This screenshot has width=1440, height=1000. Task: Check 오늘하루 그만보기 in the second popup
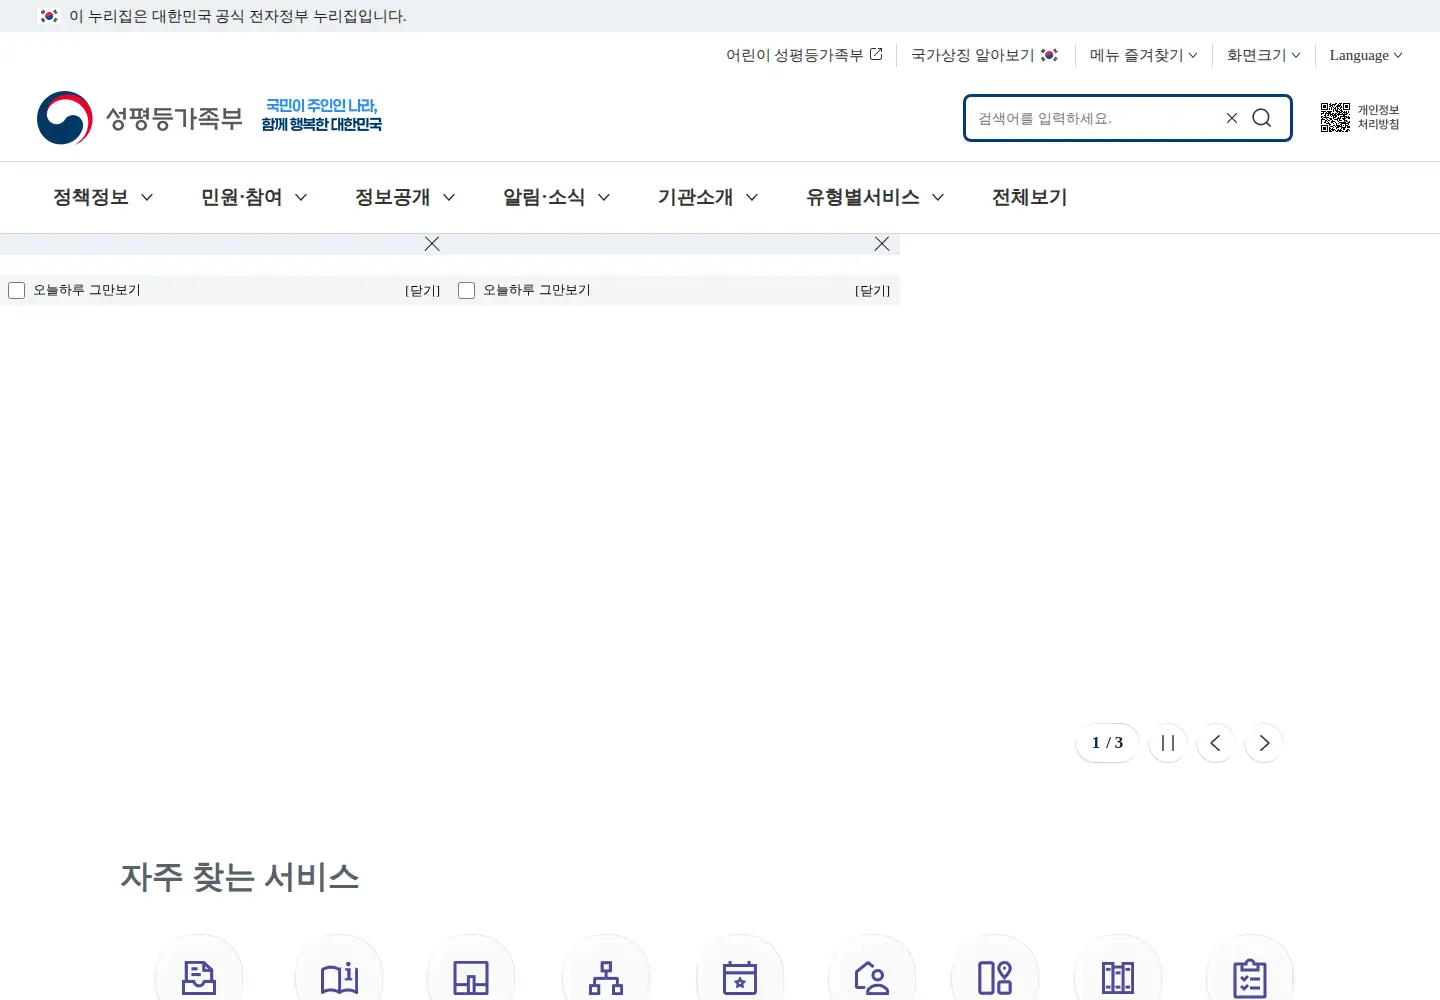coord(466,290)
